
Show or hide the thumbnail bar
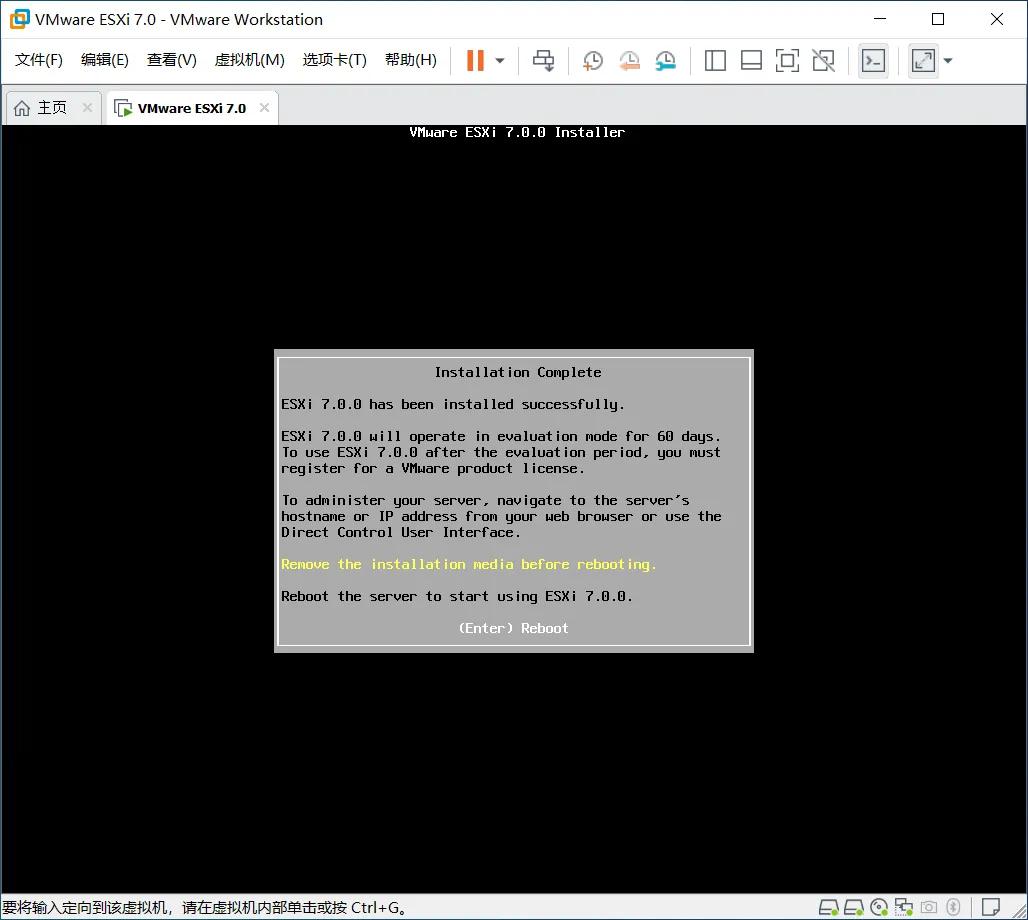(x=751, y=60)
